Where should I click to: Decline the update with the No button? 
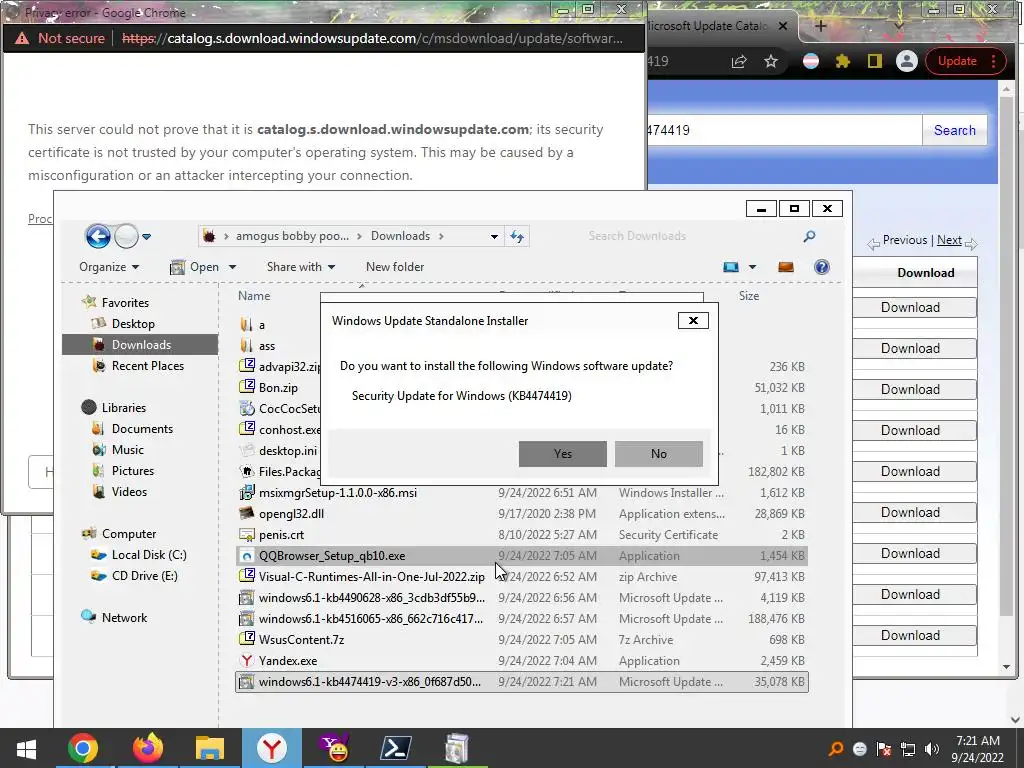point(658,454)
